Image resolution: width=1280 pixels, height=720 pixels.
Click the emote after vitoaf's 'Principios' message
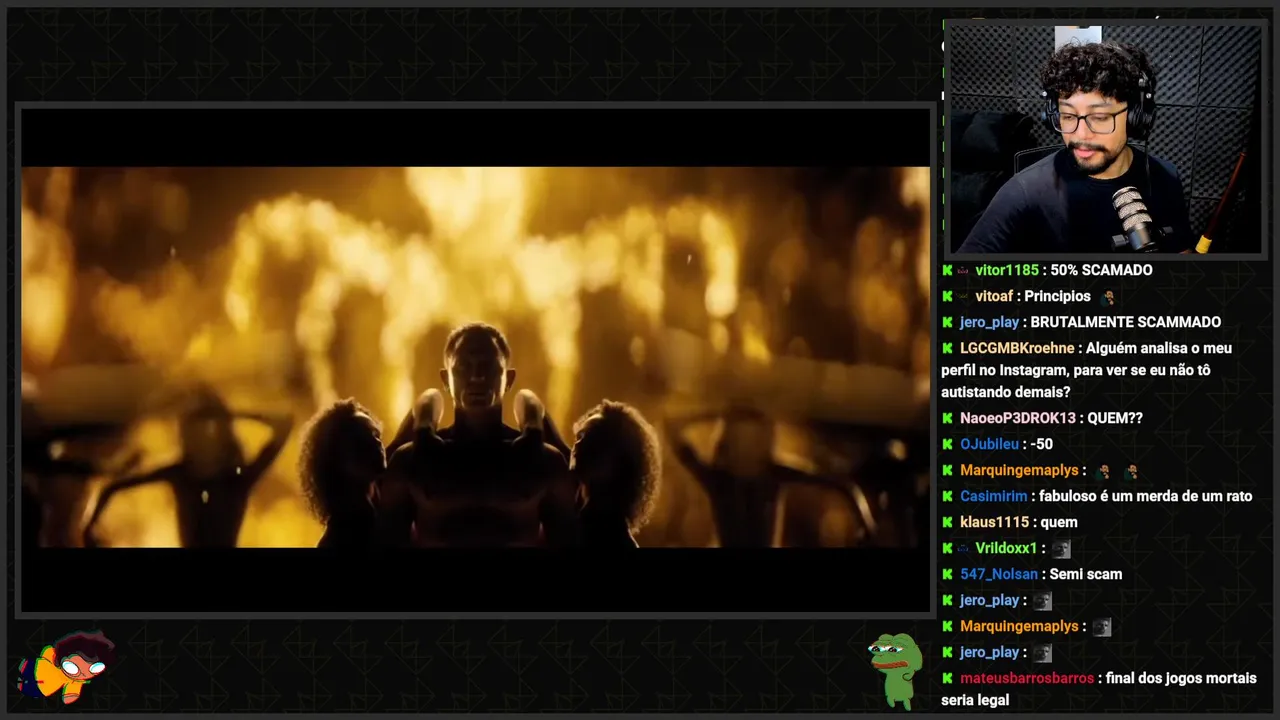point(1107,297)
